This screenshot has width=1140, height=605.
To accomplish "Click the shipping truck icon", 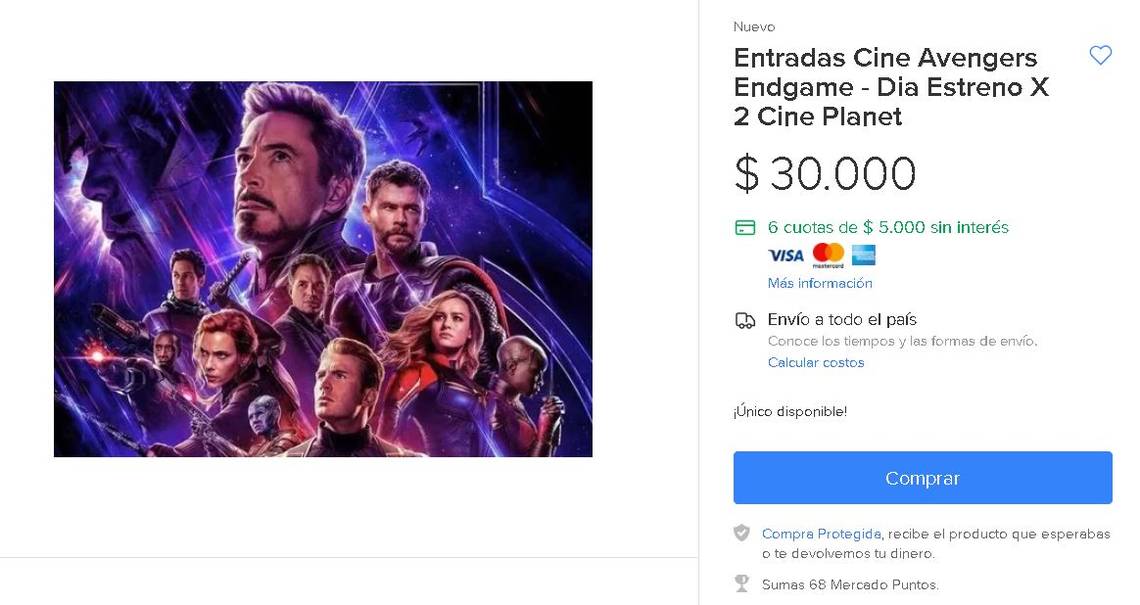I will click(x=744, y=321).
